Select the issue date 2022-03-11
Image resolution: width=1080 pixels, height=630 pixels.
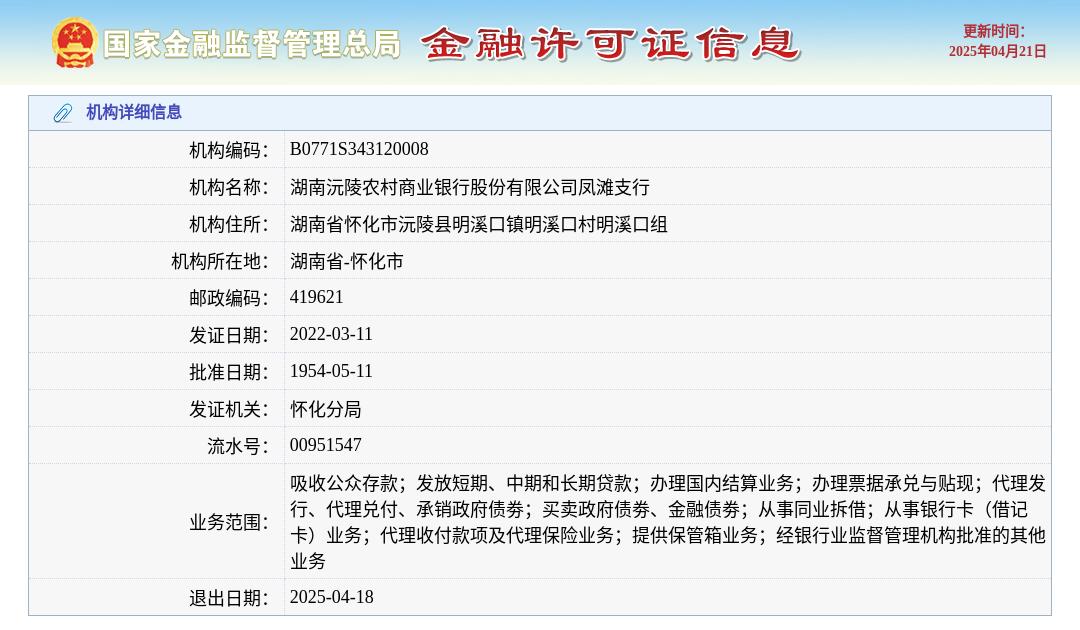(x=331, y=335)
